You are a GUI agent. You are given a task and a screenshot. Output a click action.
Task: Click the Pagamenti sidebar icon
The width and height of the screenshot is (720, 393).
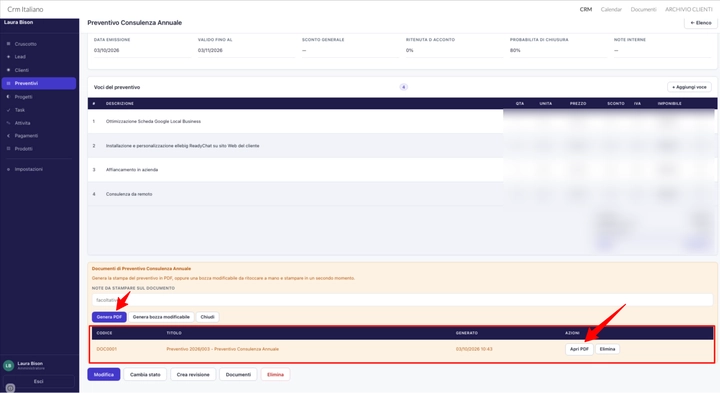8,136
